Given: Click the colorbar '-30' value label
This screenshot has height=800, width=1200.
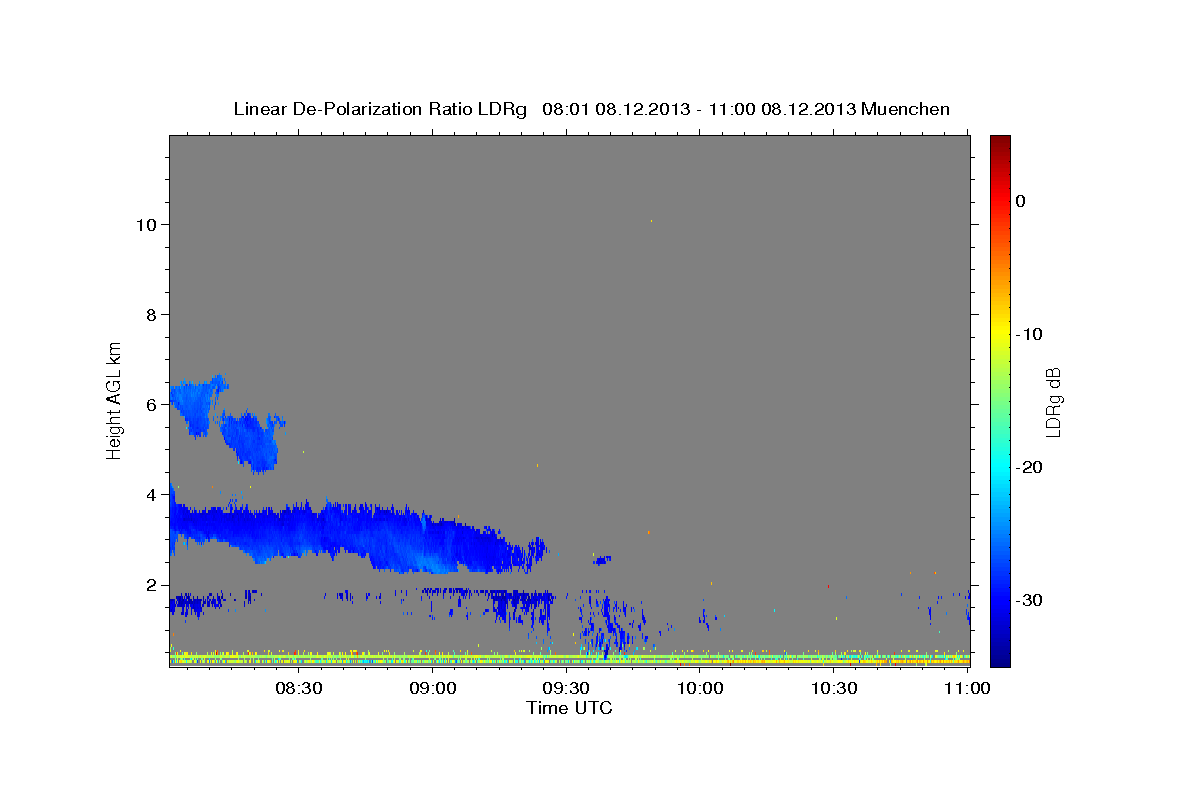Looking at the screenshot, I should click(1029, 600).
